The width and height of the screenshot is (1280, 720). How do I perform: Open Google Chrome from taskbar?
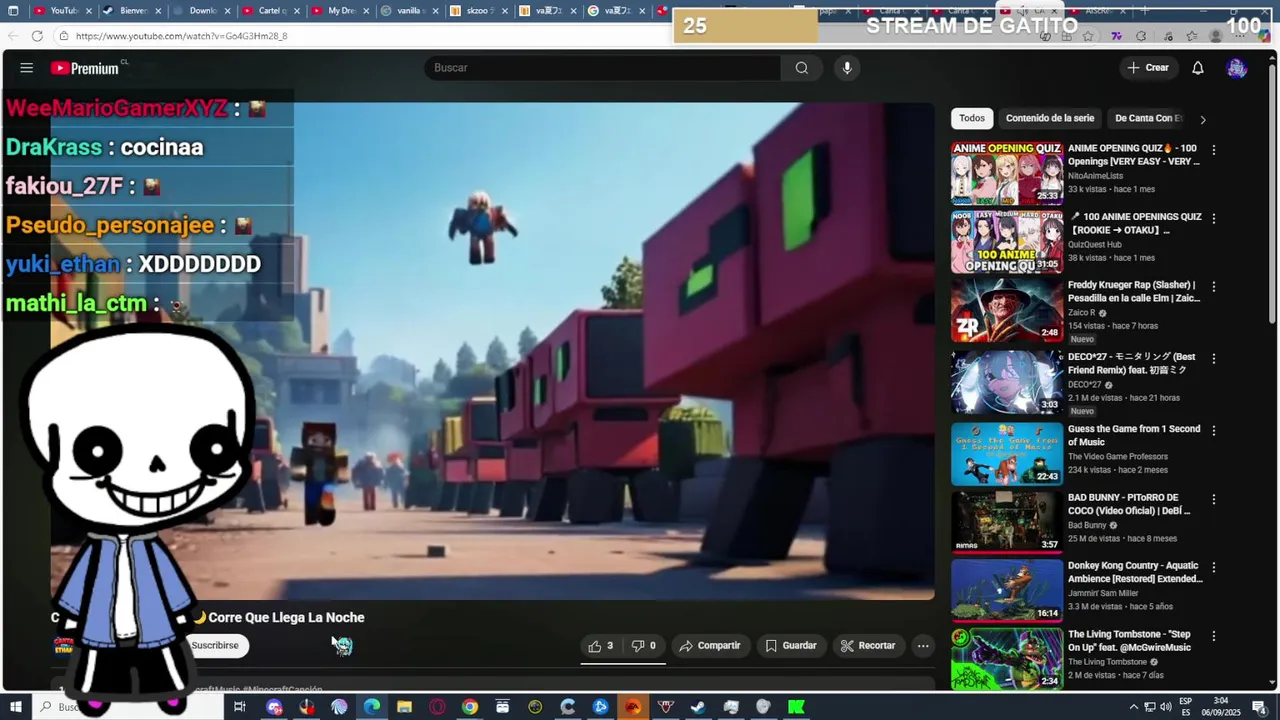[x=470, y=707]
